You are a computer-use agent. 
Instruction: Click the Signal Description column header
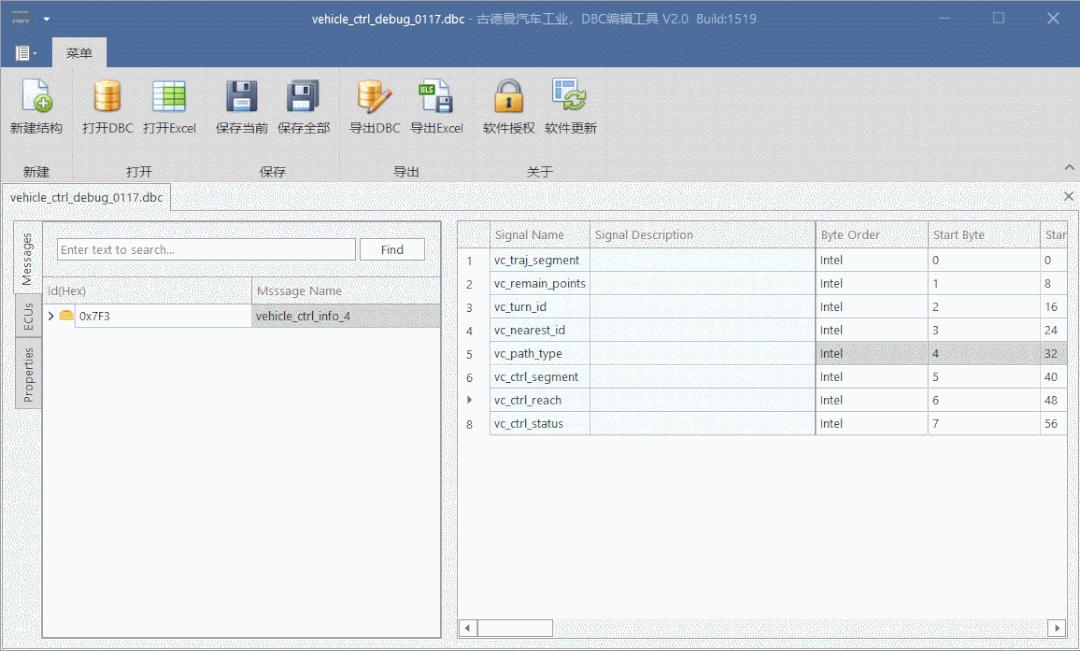coord(703,235)
